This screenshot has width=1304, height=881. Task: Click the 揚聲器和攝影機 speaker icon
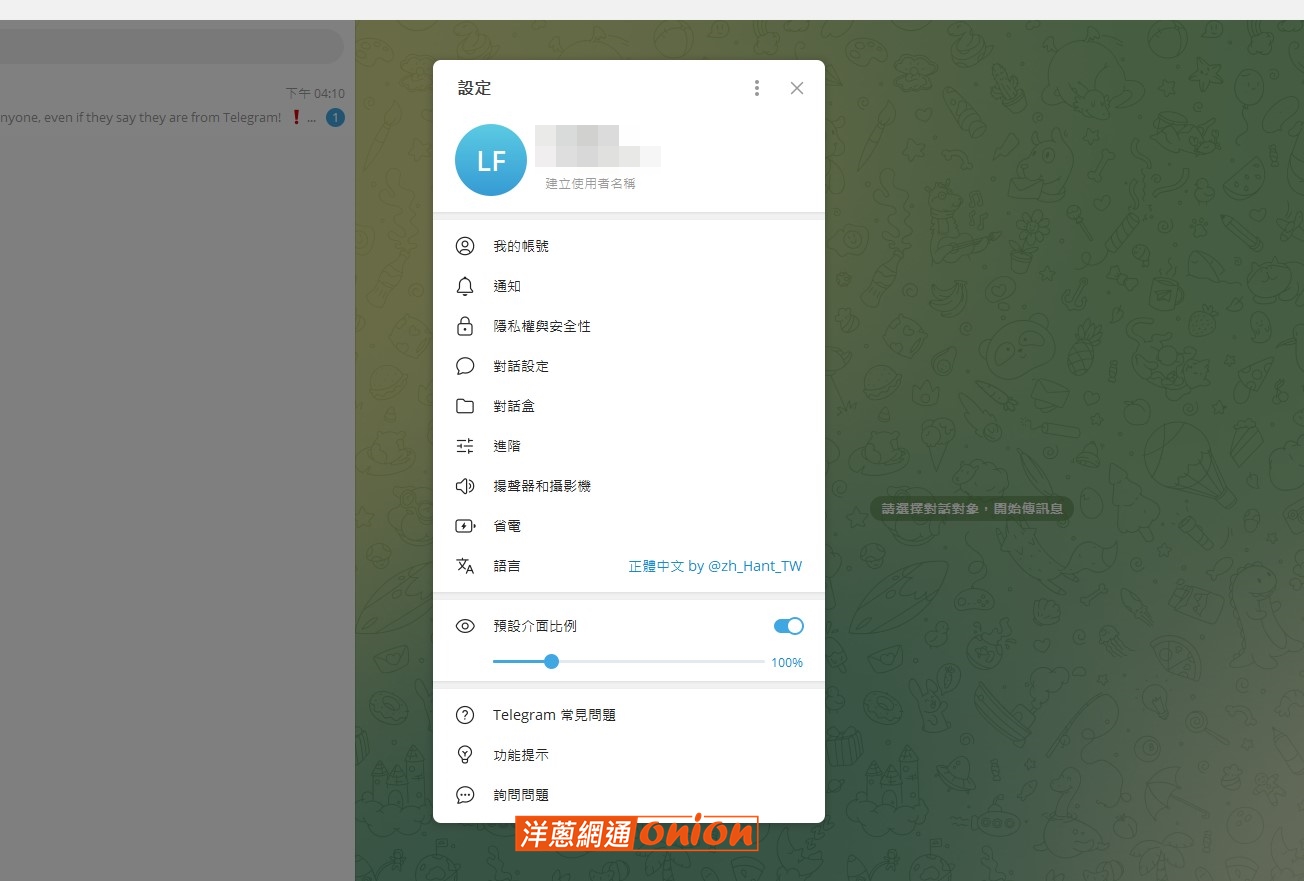465,486
